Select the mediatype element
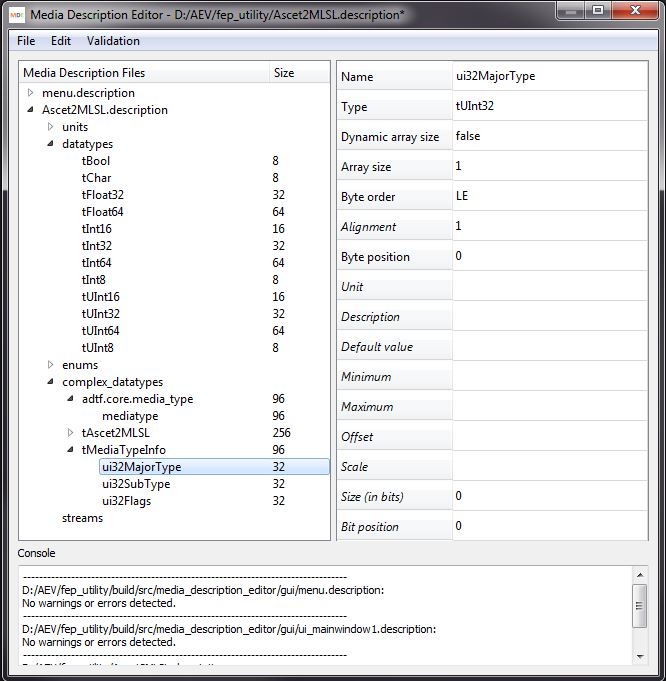The width and height of the screenshot is (666, 681). point(130,416)
